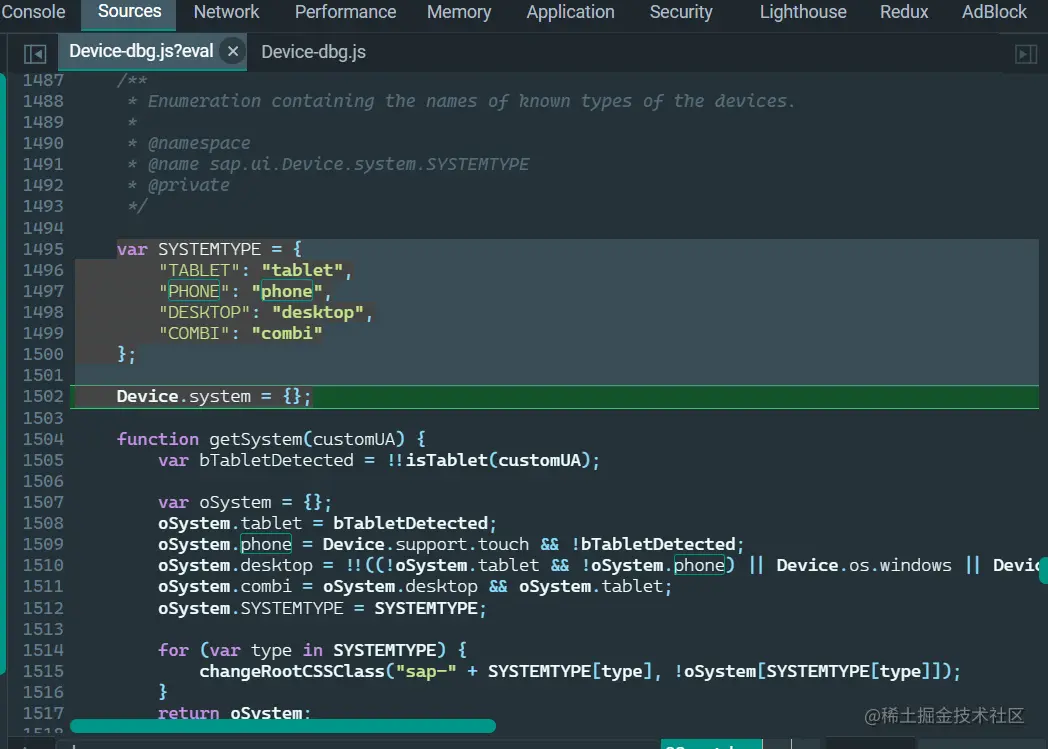Click "isTablet" call on line 1505
This screenshot has width=1048, height=749.
point(446,460)
